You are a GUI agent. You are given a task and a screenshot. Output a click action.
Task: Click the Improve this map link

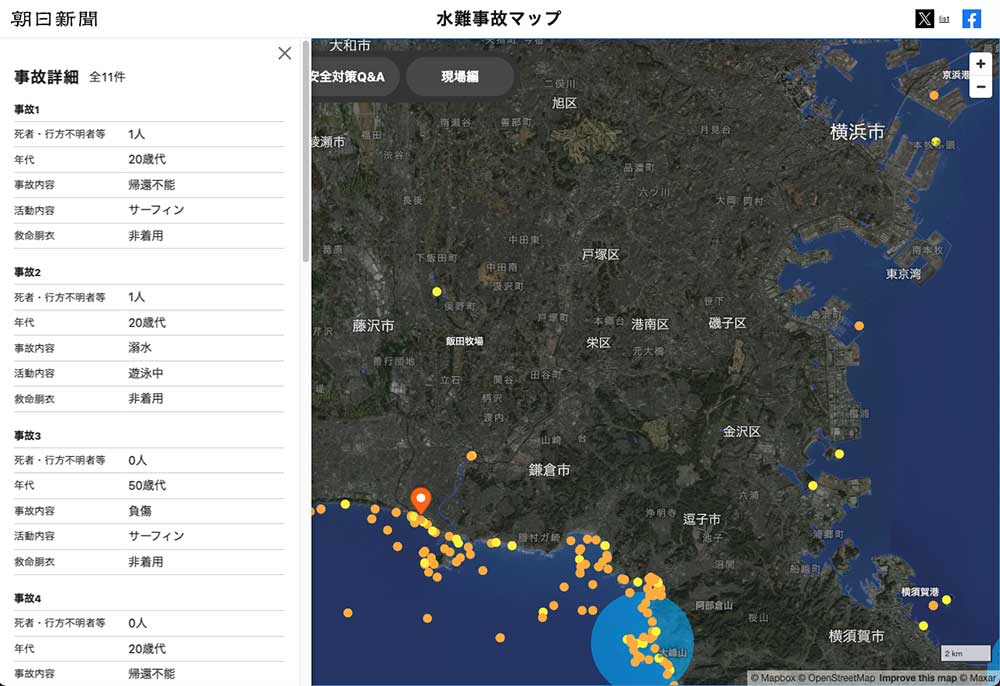click(x=918, y=678)
